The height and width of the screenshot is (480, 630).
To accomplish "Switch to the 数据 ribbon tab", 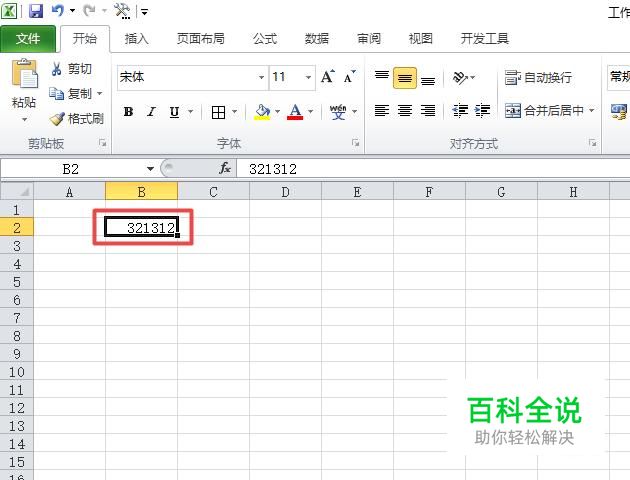I will pyautogui.click(x=317, y=39).
